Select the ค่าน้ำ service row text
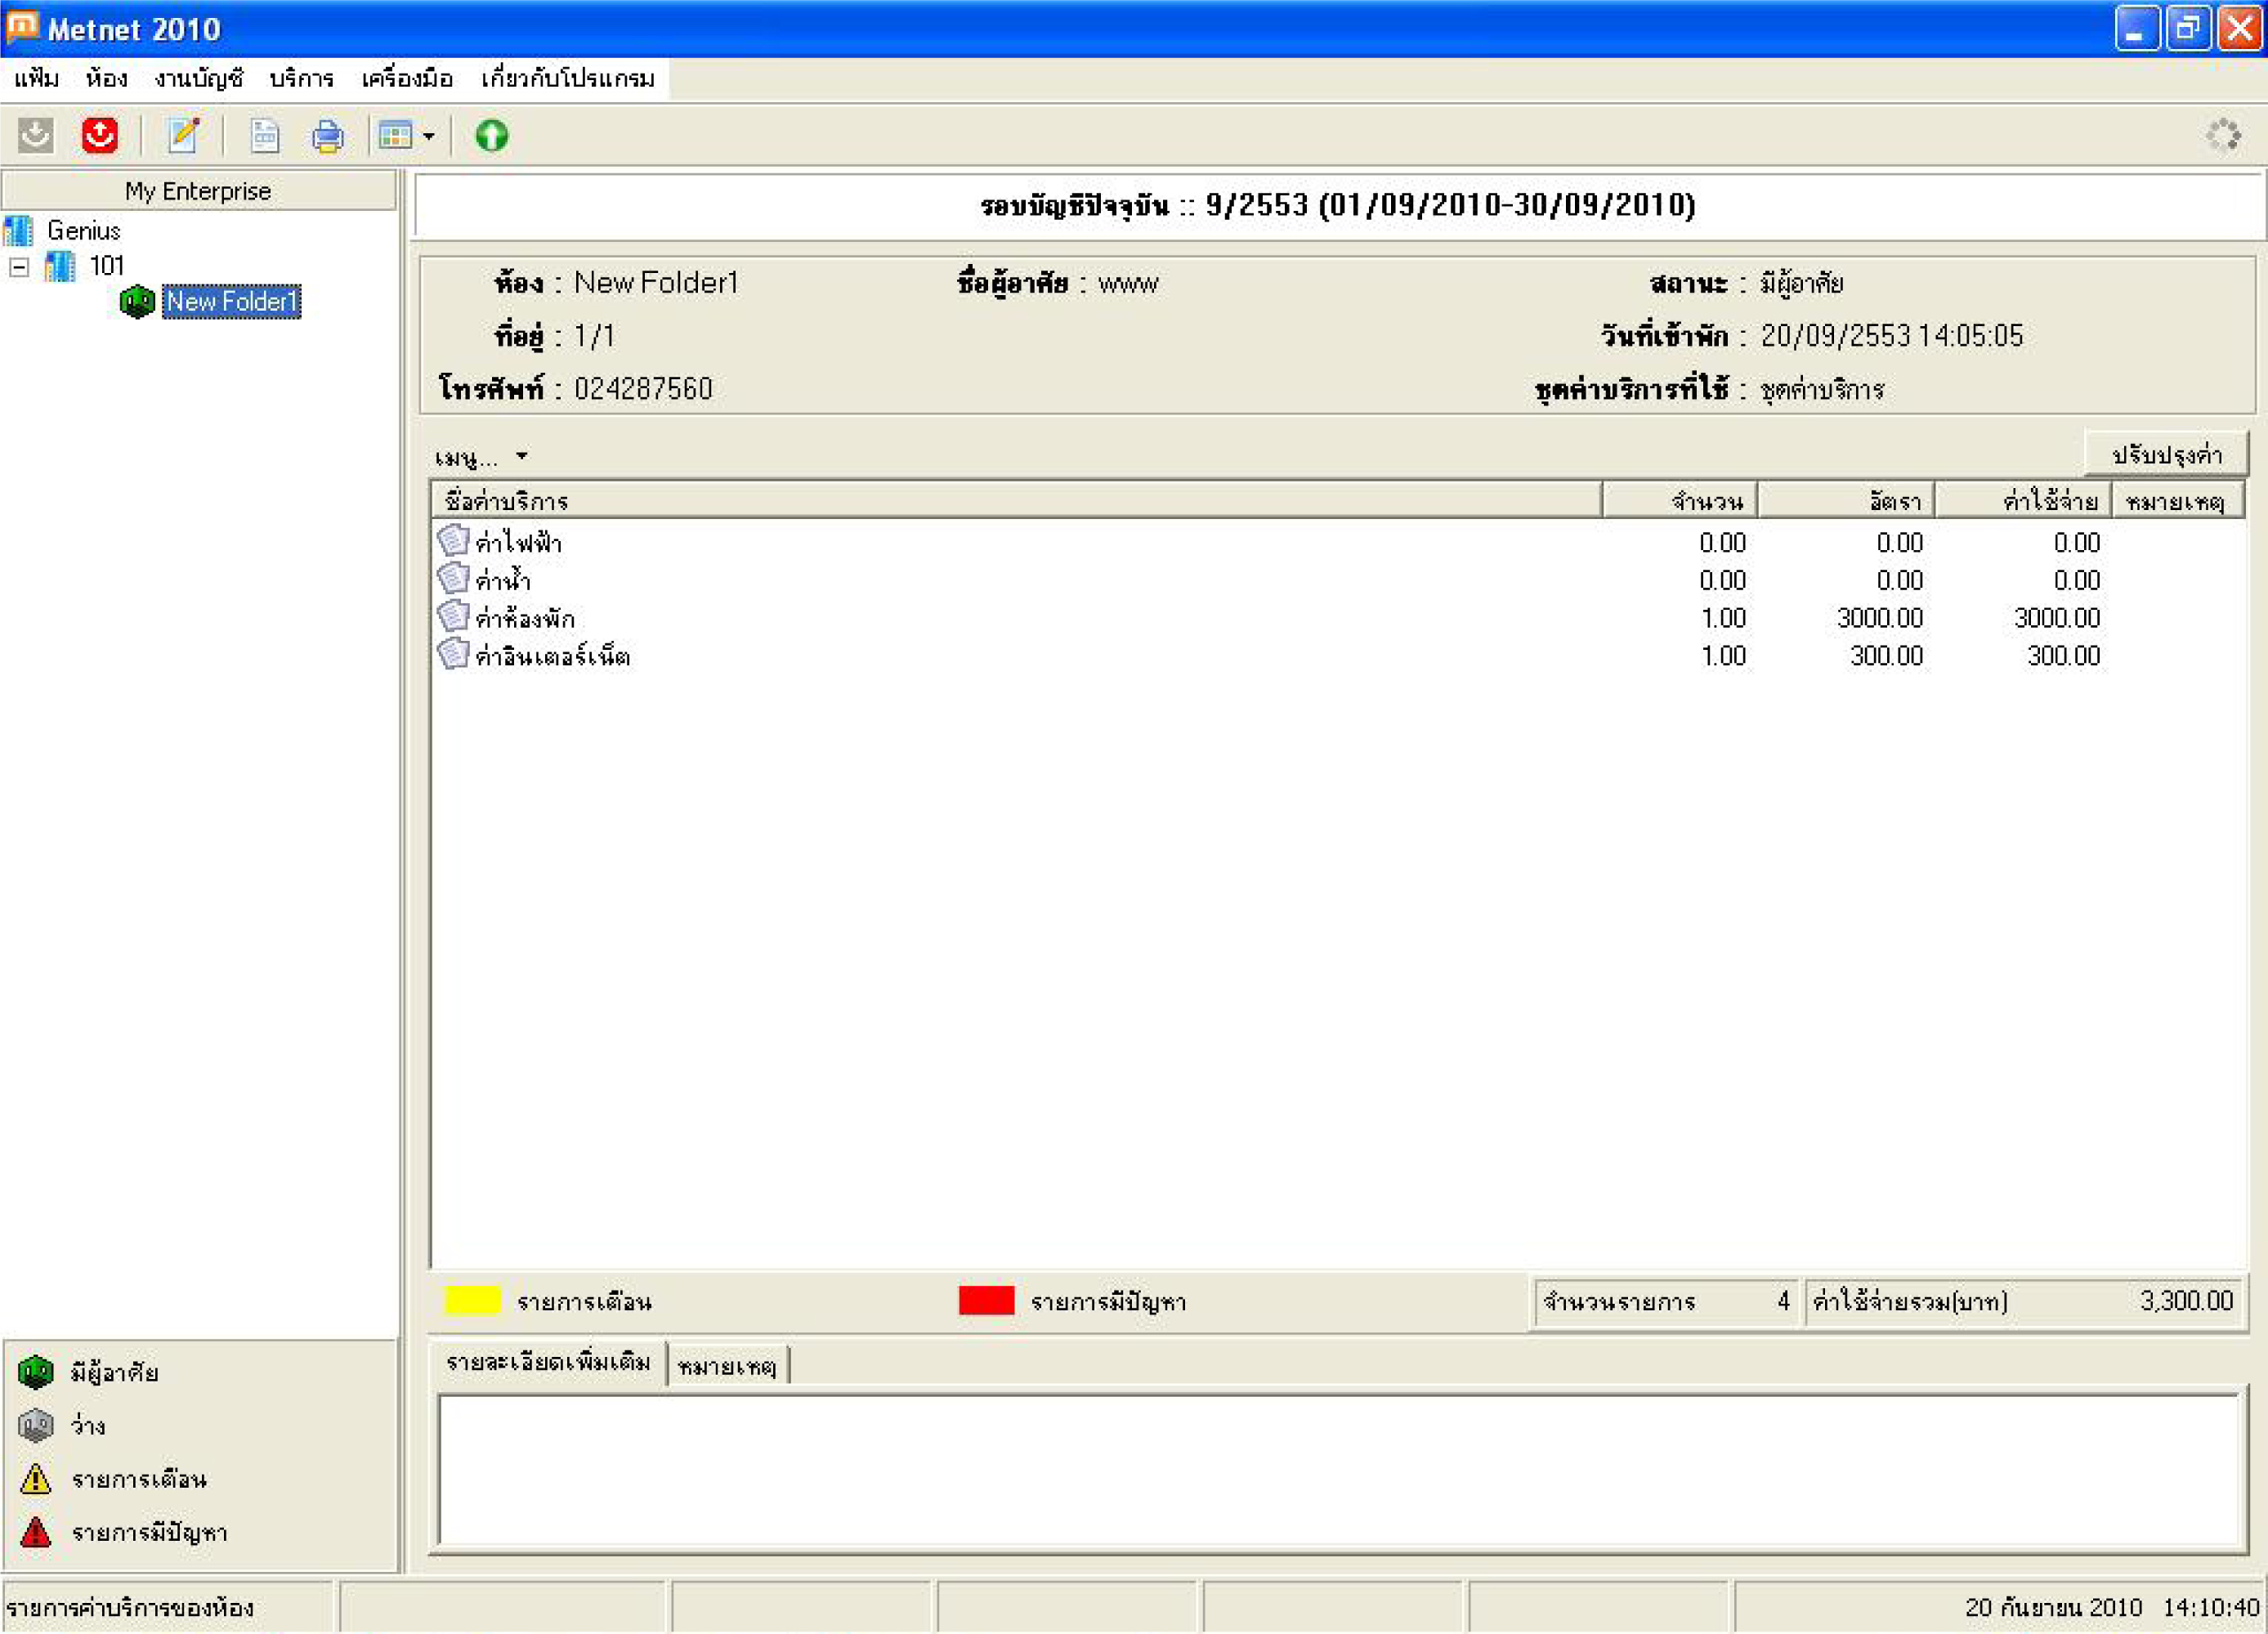Viewport: 2268px width, 1634px height. [503, 581]
